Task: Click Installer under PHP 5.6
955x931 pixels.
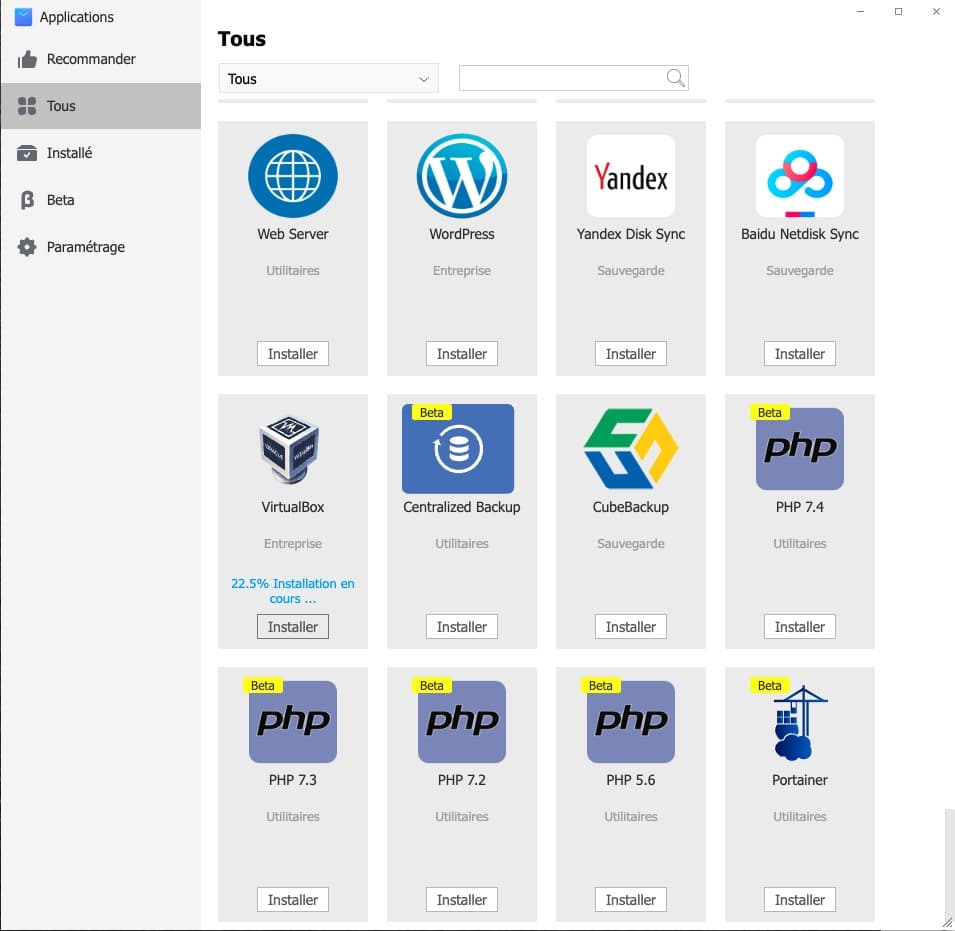Action: 630,900
